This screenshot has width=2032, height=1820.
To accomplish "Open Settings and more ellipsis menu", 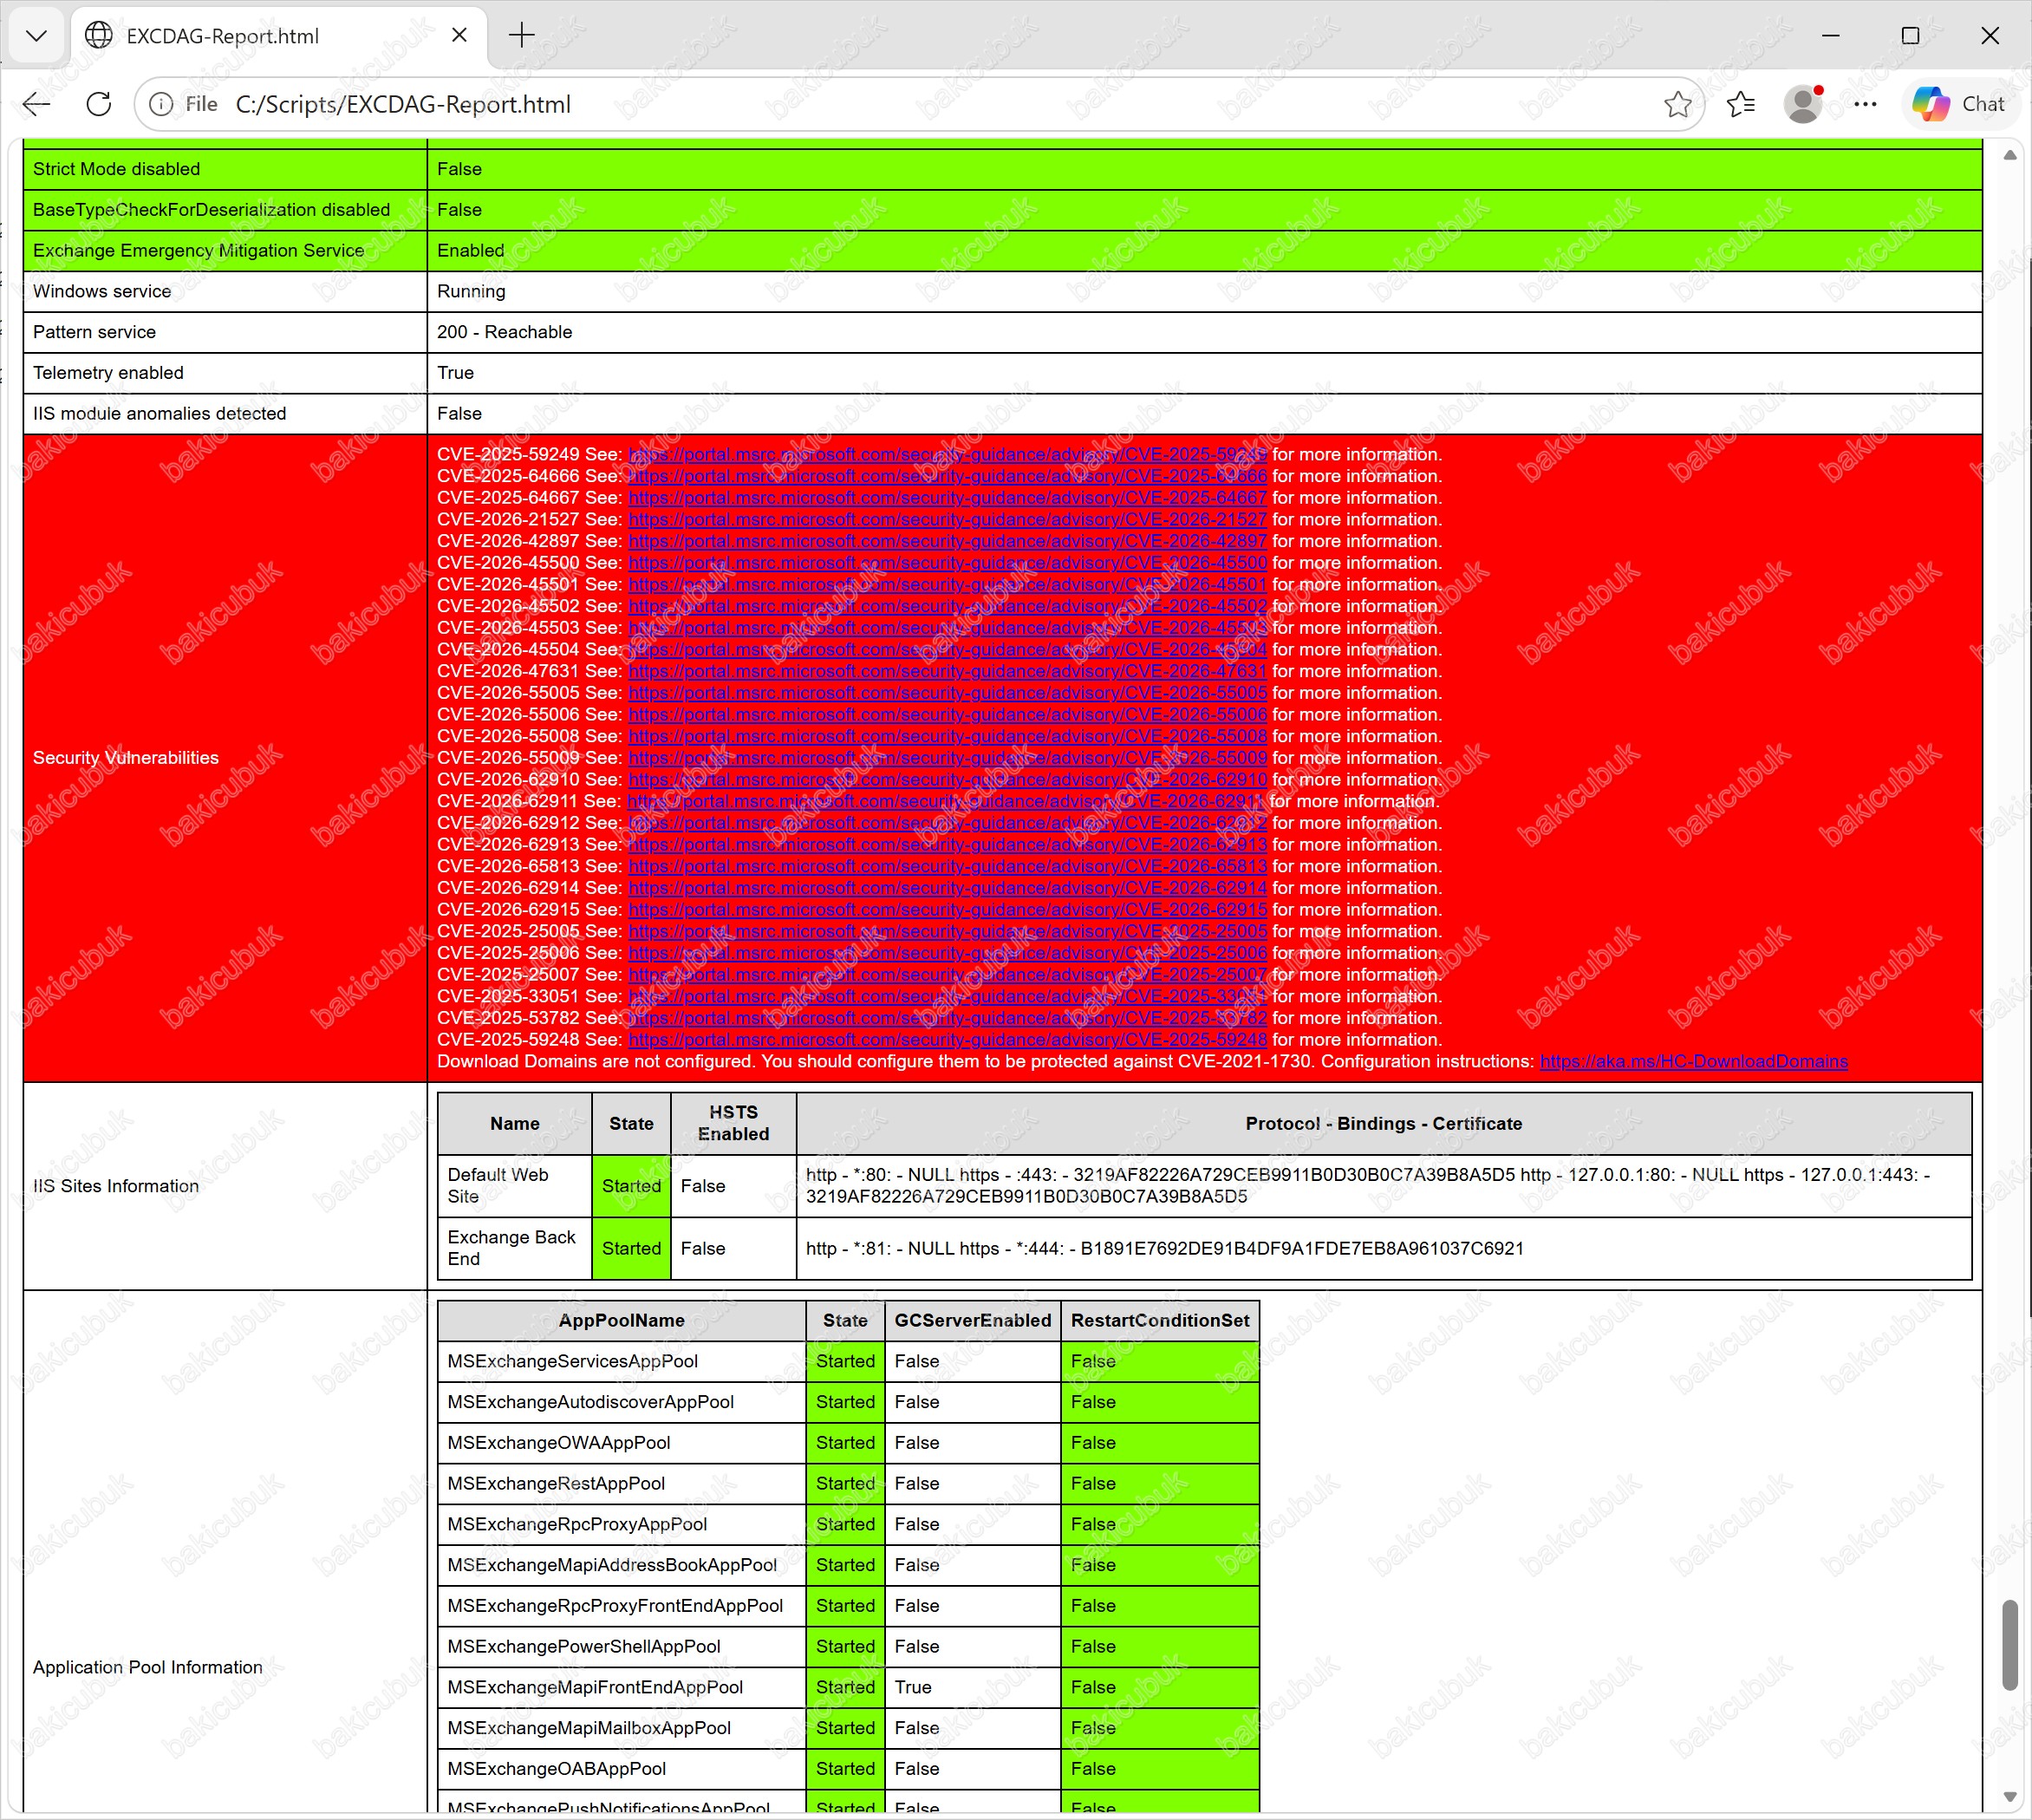I will pyautogui.click(x=1865, y=104).
